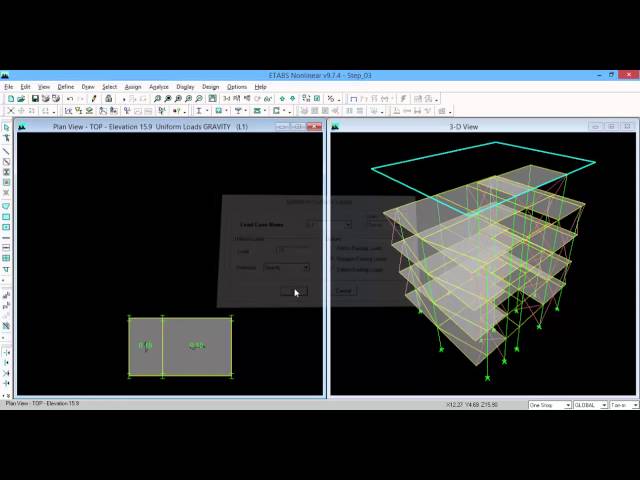Open the Display menu
The image size is (640, 480).
pos(185,87)
